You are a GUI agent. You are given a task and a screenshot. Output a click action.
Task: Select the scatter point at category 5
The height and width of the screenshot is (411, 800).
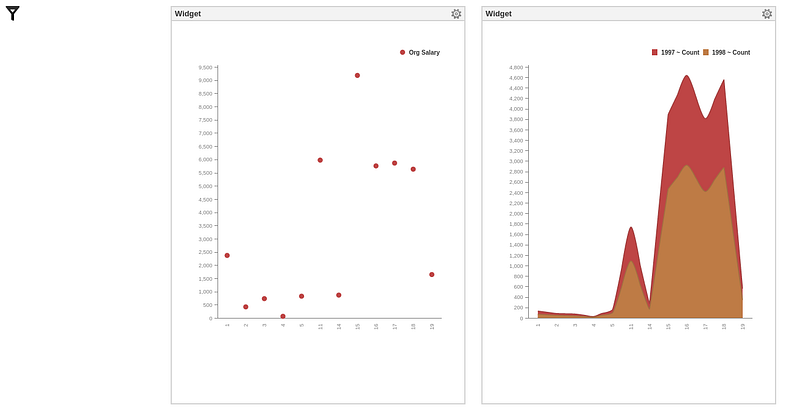(x=302, y=296)
